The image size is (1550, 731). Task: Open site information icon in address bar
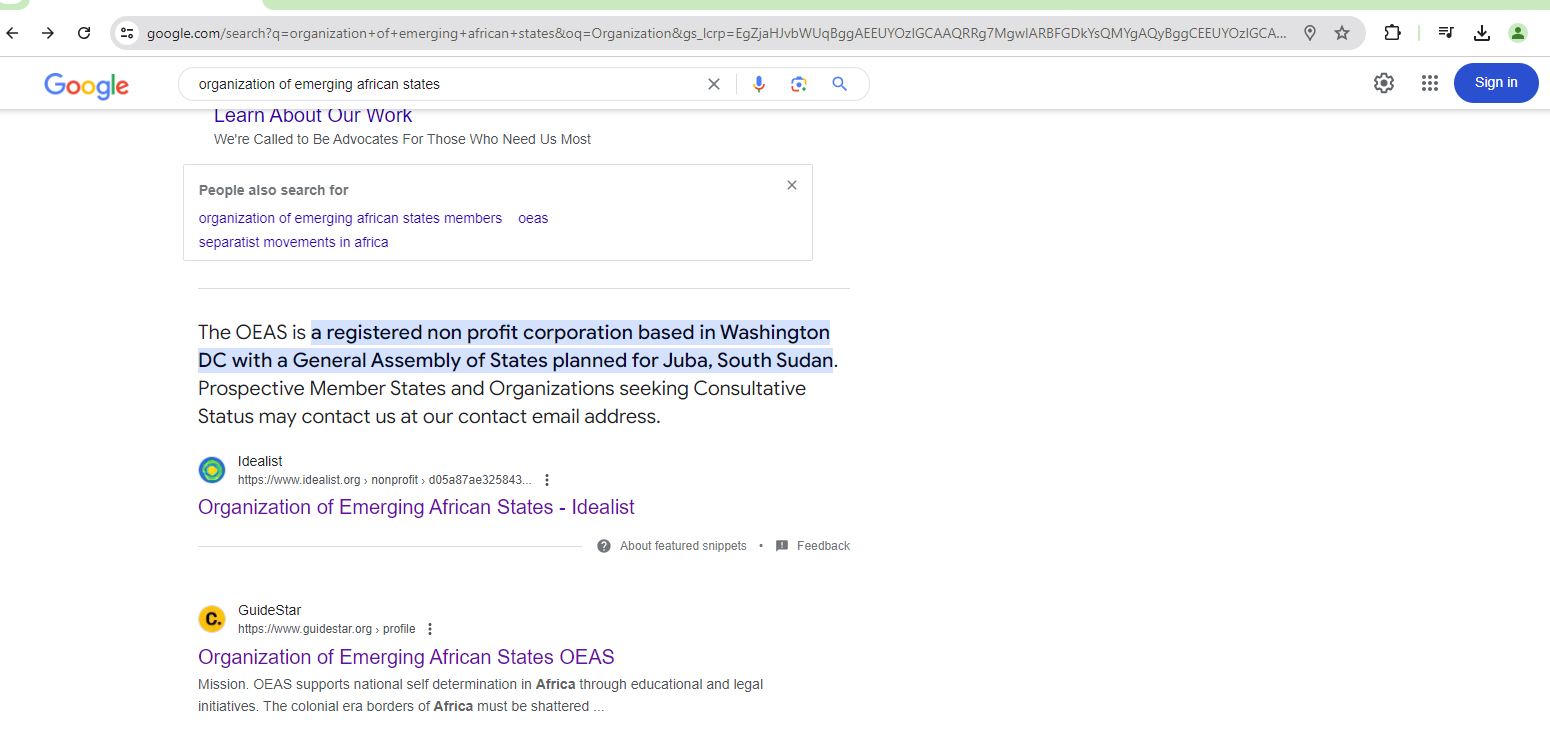point(127,33)
